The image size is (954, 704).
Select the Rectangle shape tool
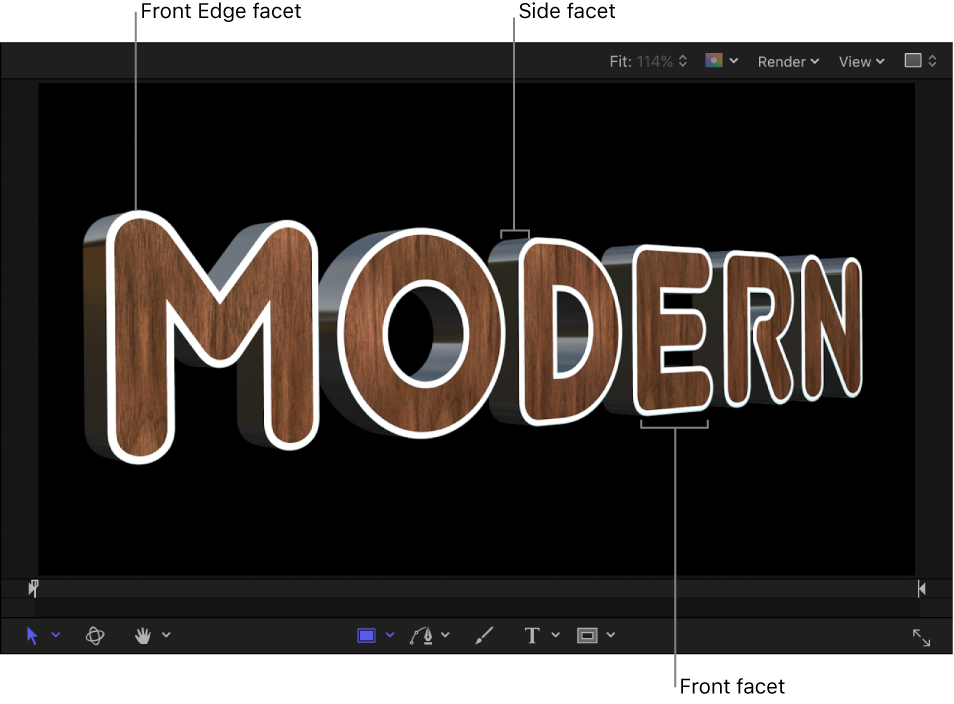(368, 635)
